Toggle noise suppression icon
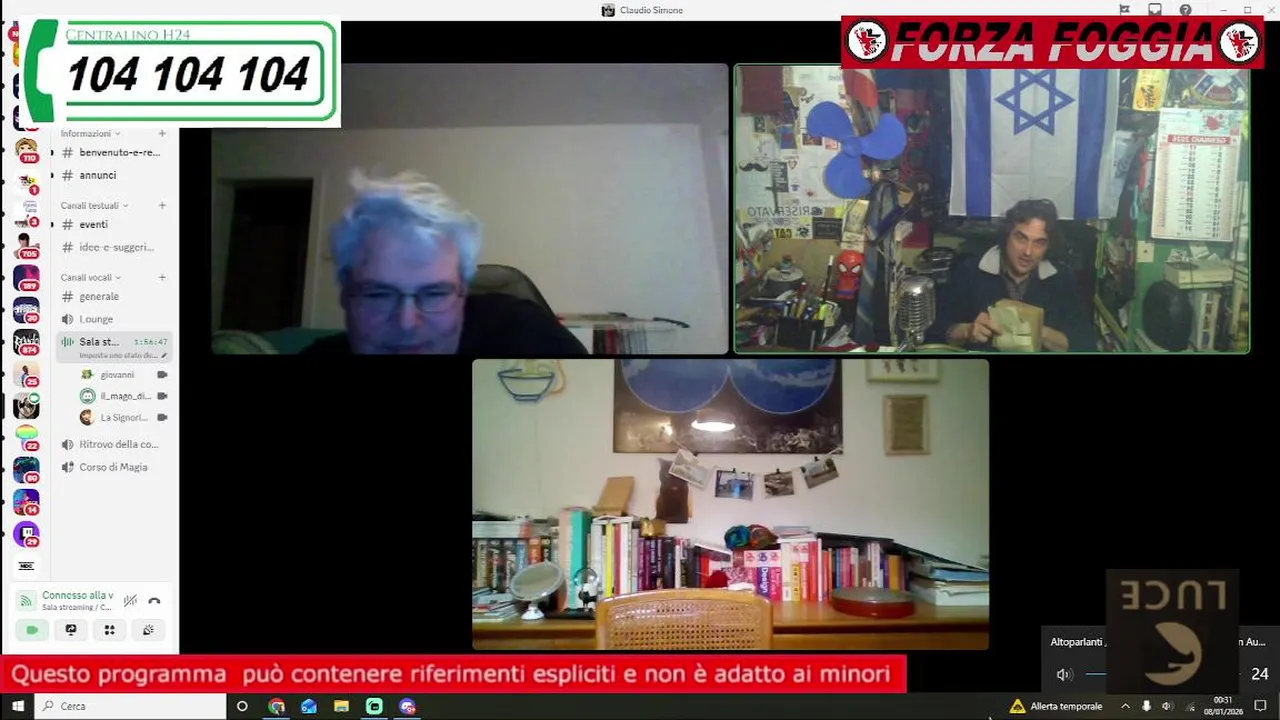The height and width of the screenshot is (720, 1280). click(130, 601)
